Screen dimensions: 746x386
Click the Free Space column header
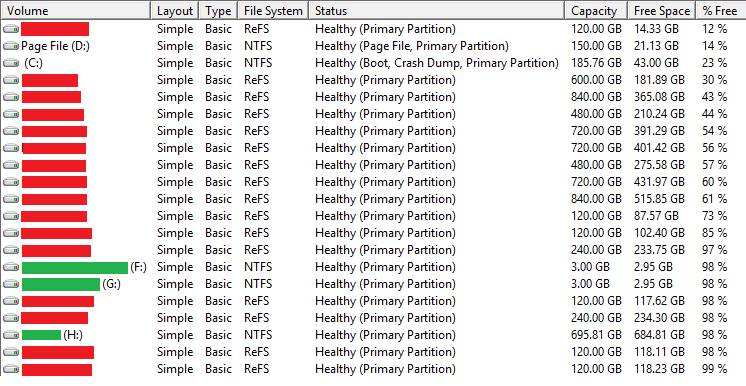pos(662,10)
